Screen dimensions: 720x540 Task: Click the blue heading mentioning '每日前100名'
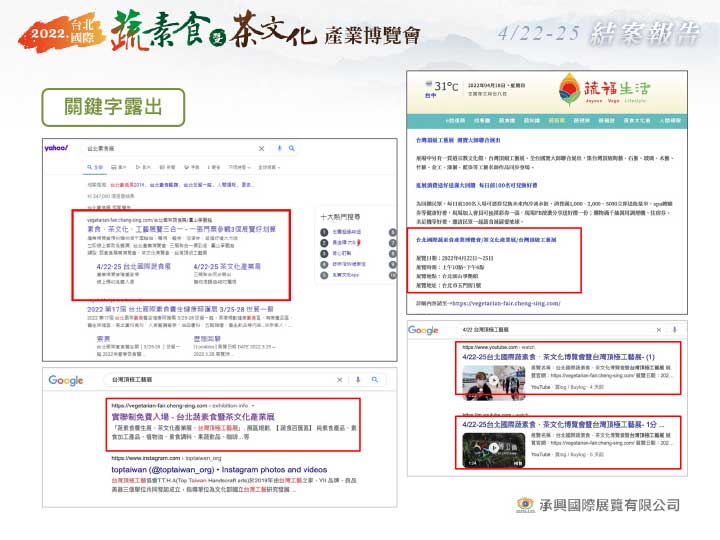tap(477, 186)
